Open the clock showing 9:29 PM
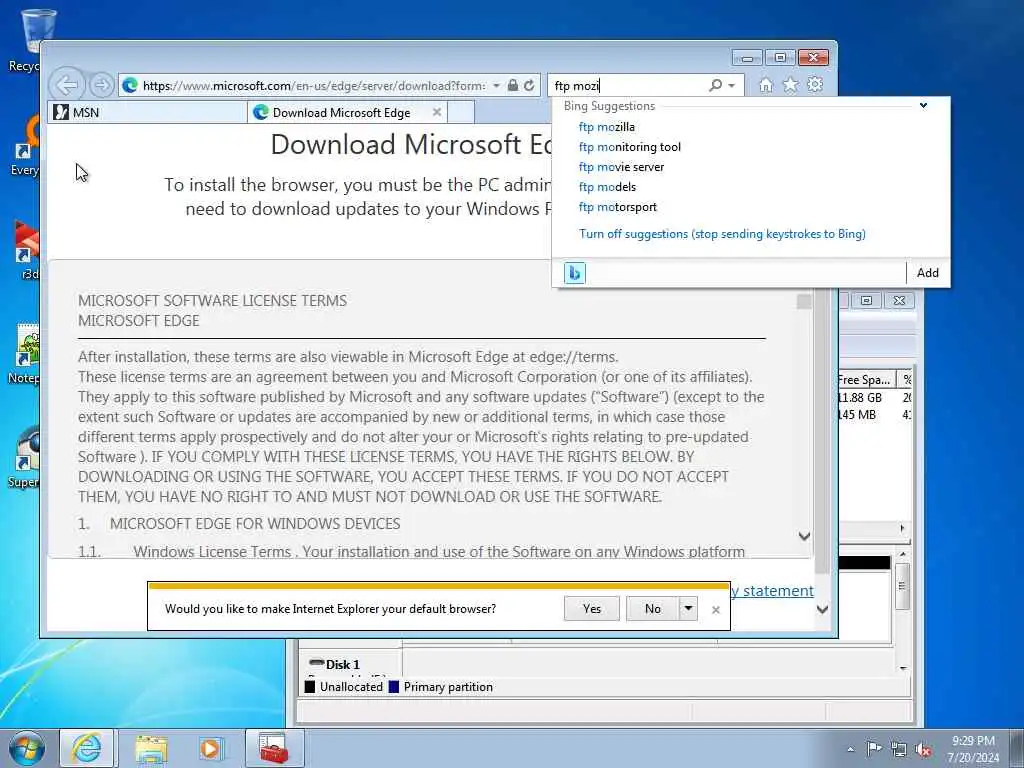1024x768 pixels. point(973,748)
